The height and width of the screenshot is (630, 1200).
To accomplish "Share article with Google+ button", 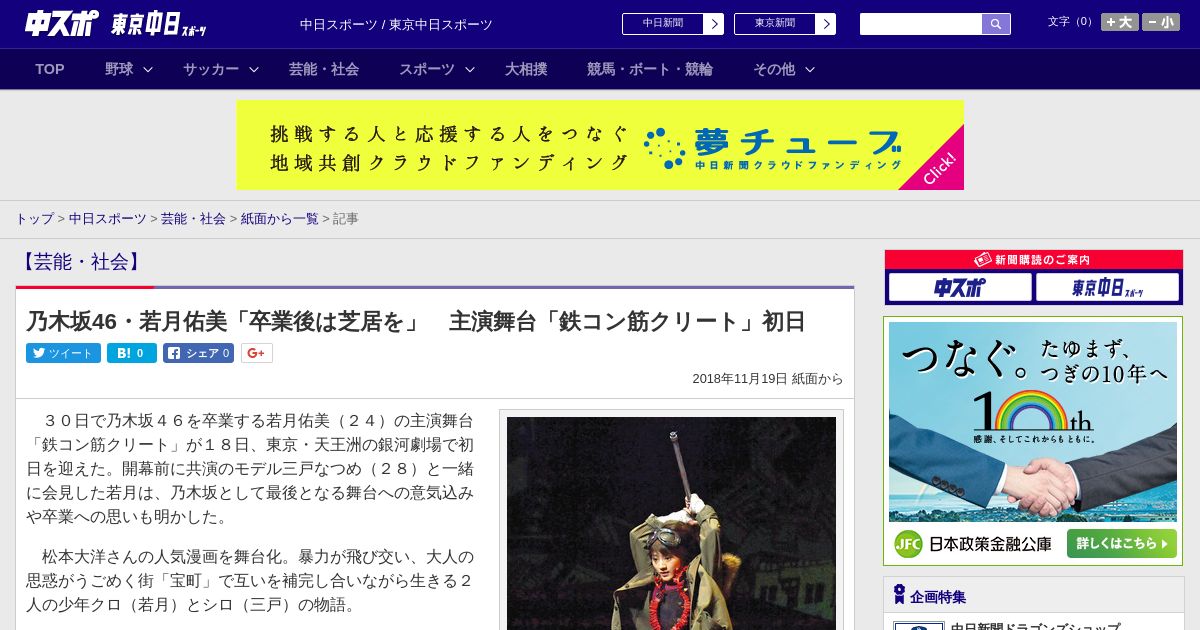I will pyautogui.click(x=257, y=353).
